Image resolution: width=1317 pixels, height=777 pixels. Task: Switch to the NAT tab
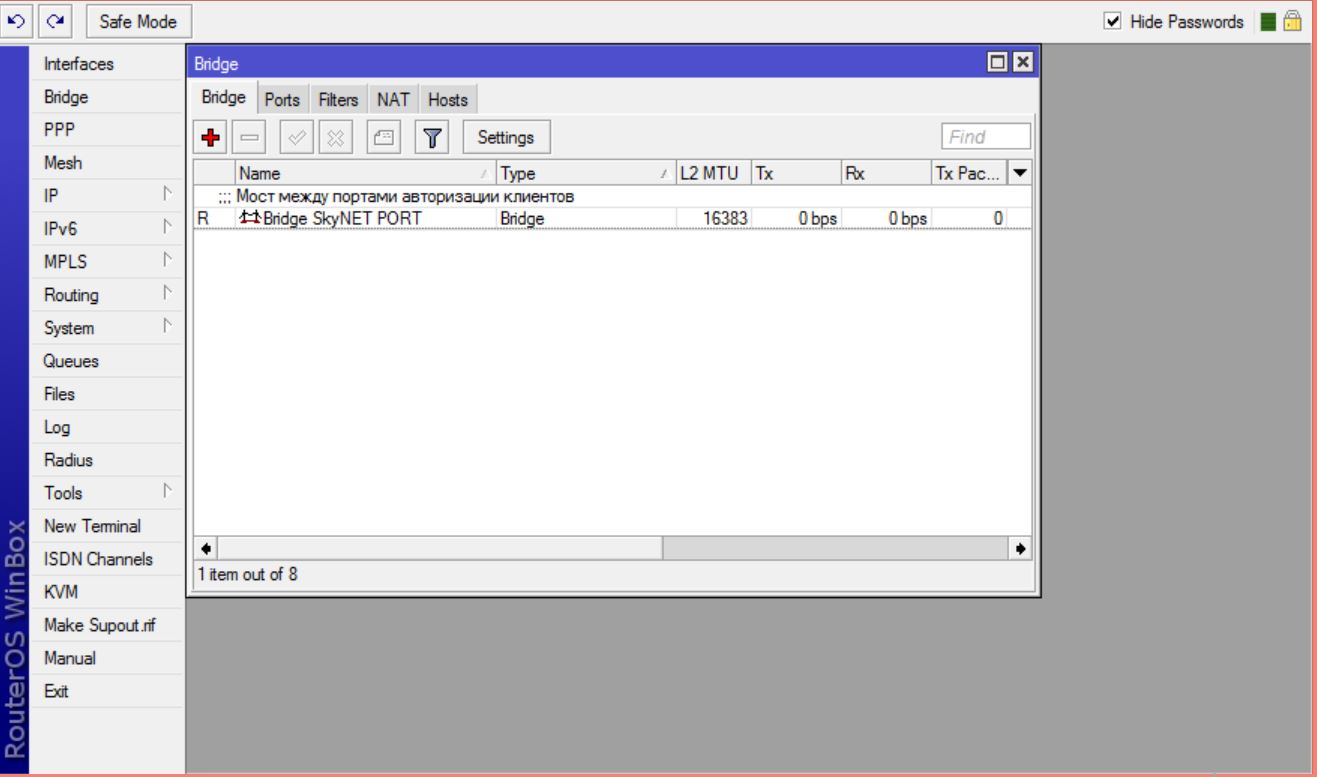[x=394, y=100]
